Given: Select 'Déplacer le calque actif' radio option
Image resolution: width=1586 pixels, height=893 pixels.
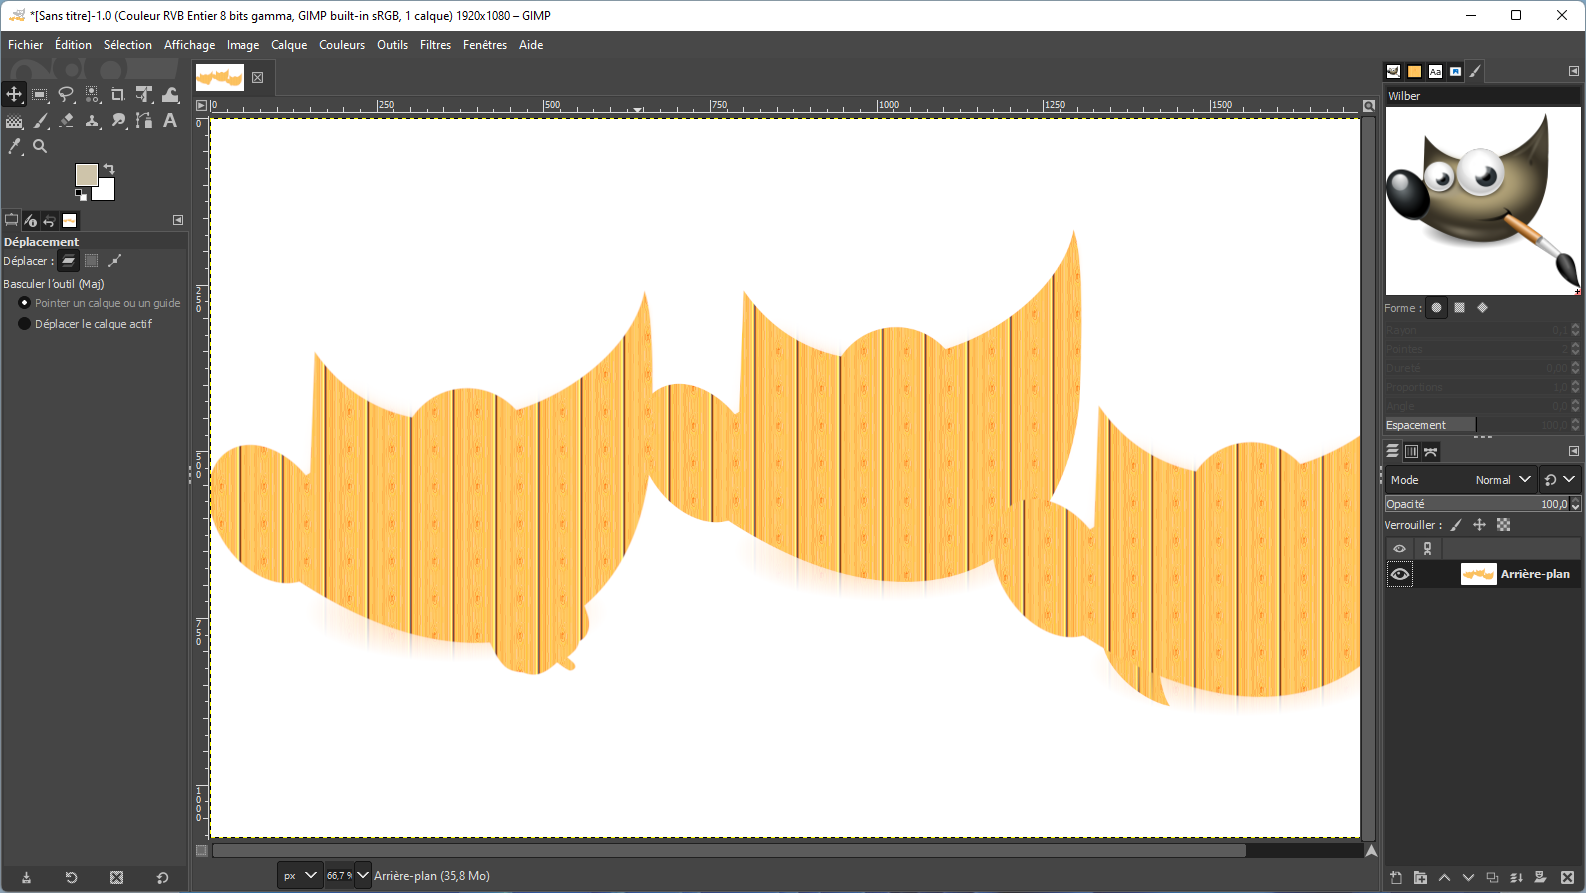Looking at the screenshot, I should 25,324.
